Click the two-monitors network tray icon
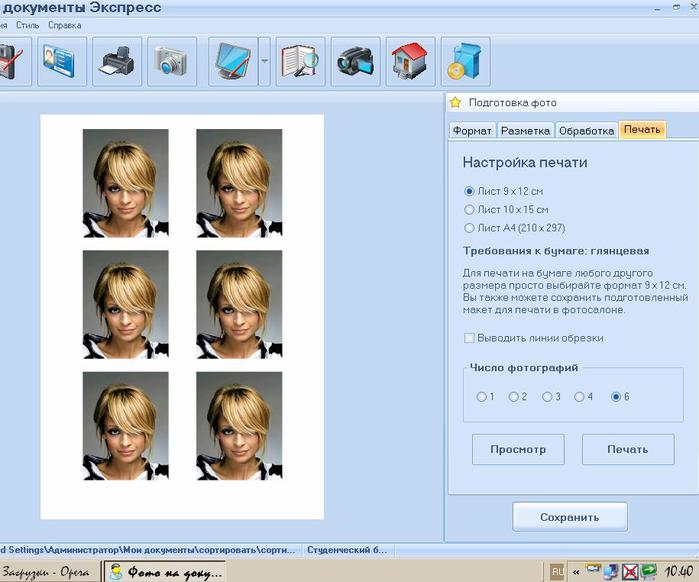 (x=611, y=572)
